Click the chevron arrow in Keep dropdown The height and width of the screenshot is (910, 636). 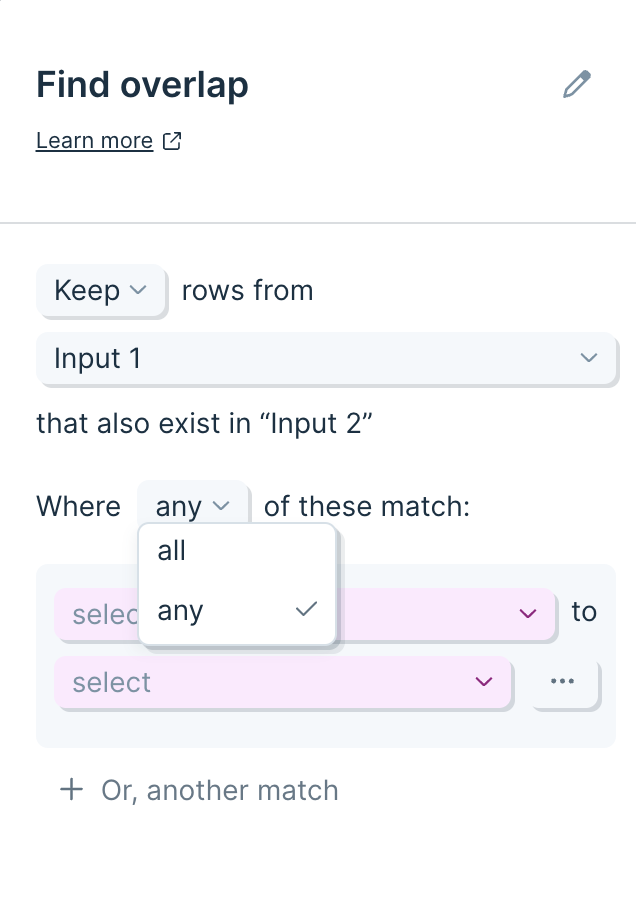click(x=138, y=290)
